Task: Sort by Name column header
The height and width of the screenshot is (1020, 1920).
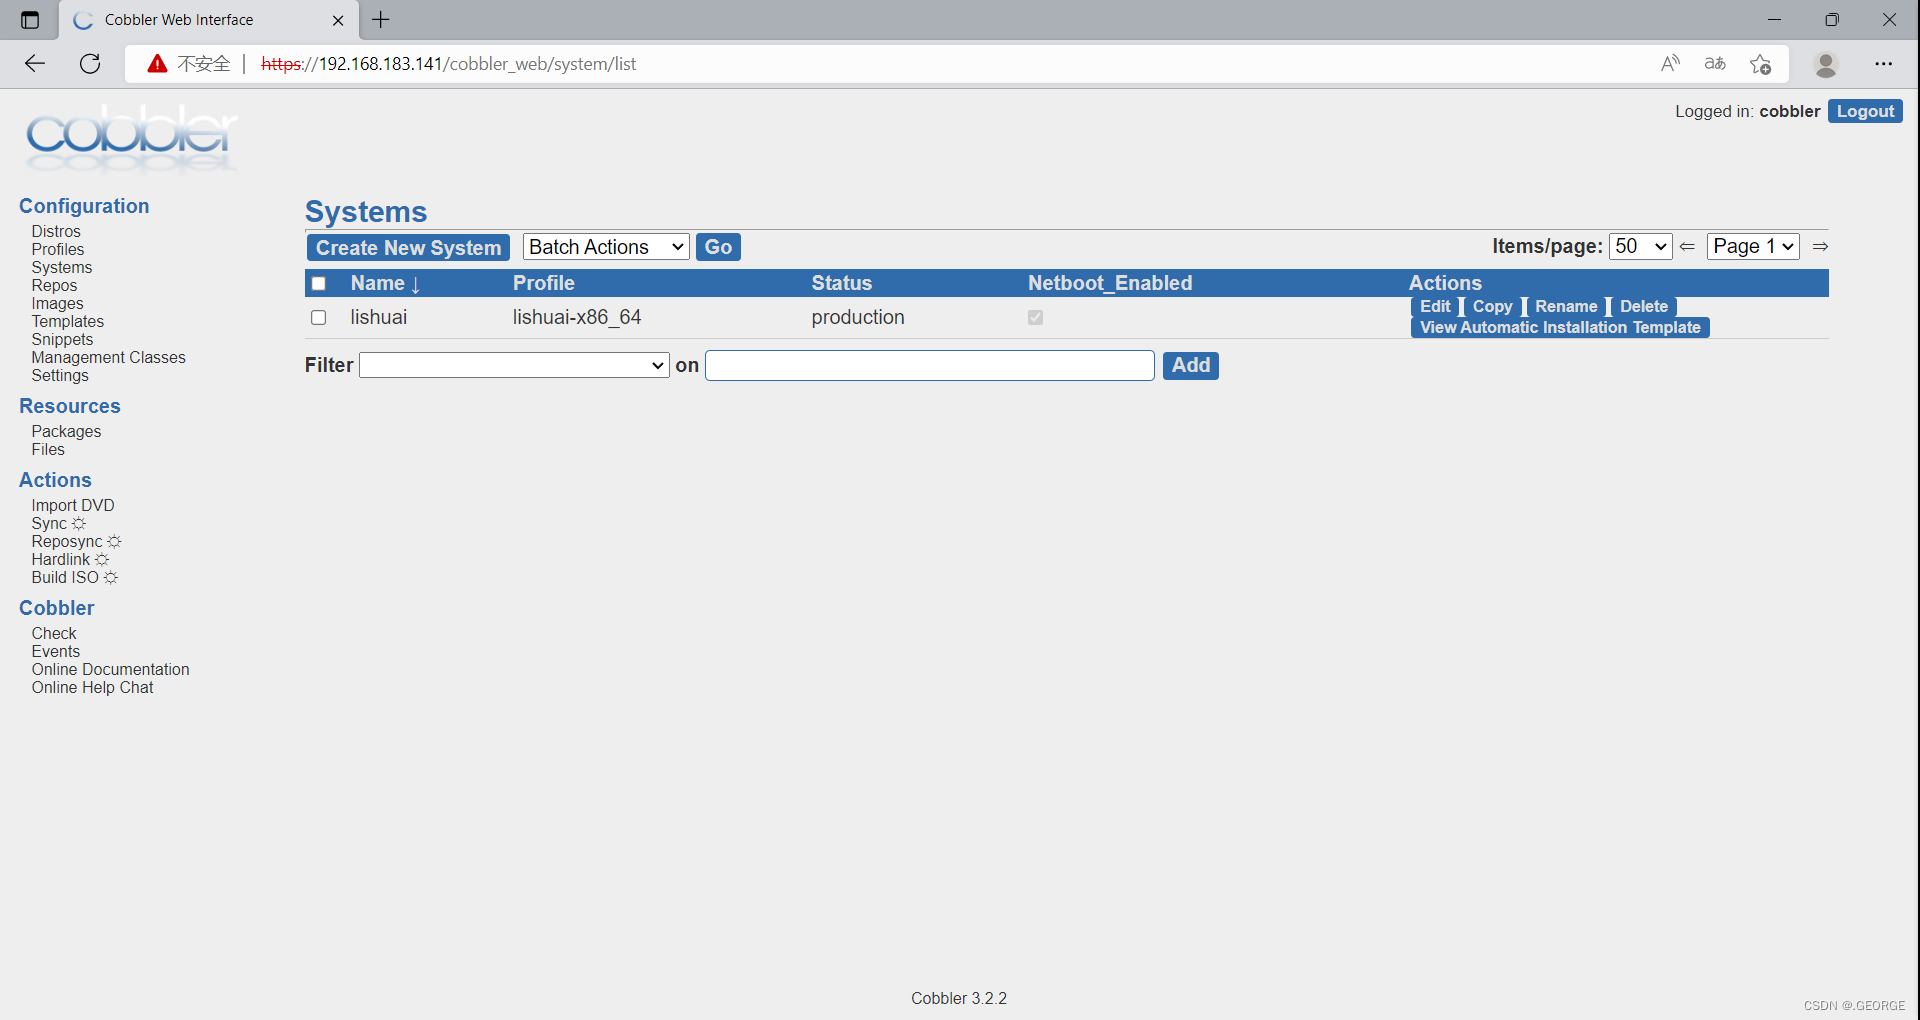Action: point(385,283)
